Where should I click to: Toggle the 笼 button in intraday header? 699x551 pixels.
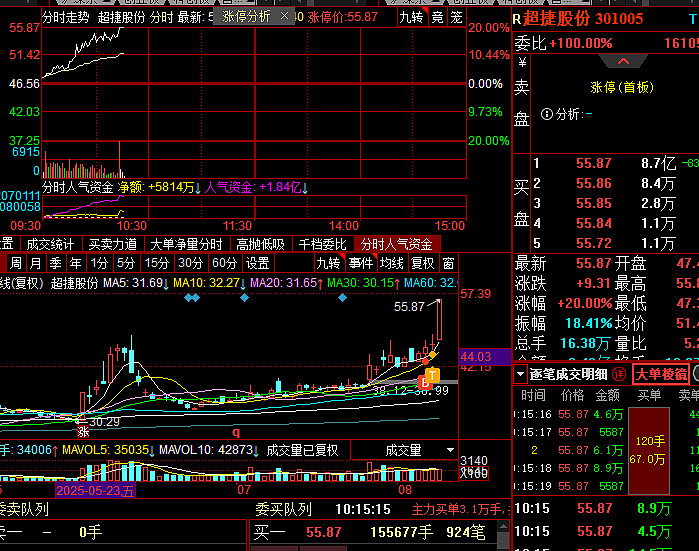tap(456, 17)
